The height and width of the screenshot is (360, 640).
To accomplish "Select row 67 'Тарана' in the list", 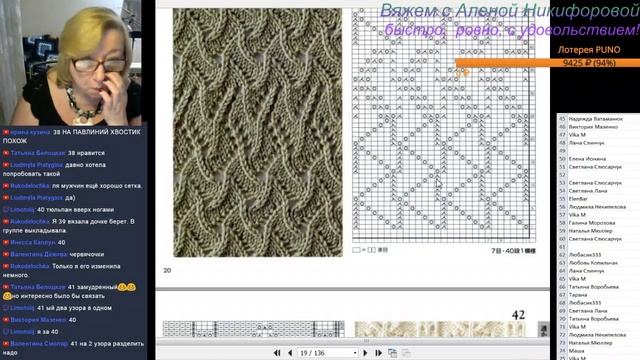I will pos(578,295).
